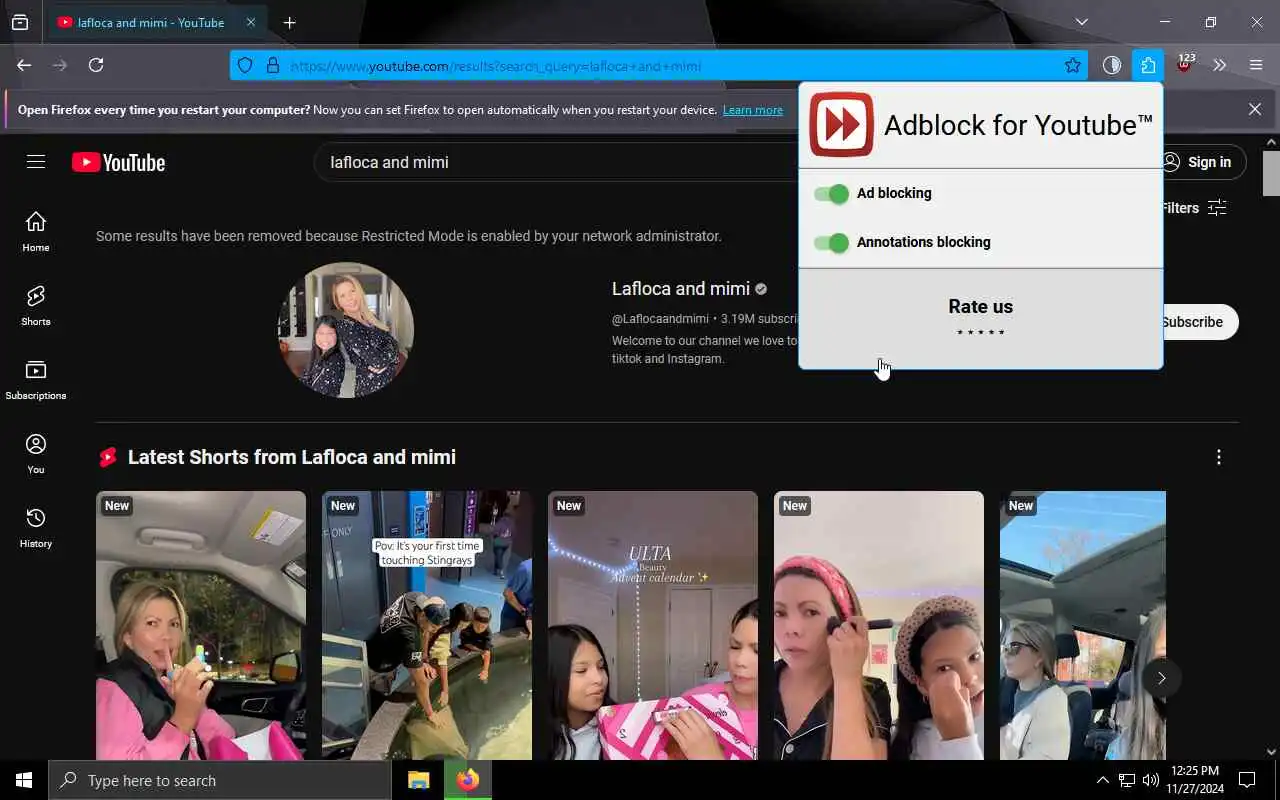Viewport: 1280px width, 800px height.
Task: Open Windows Start menu
Action: point(24,780)
